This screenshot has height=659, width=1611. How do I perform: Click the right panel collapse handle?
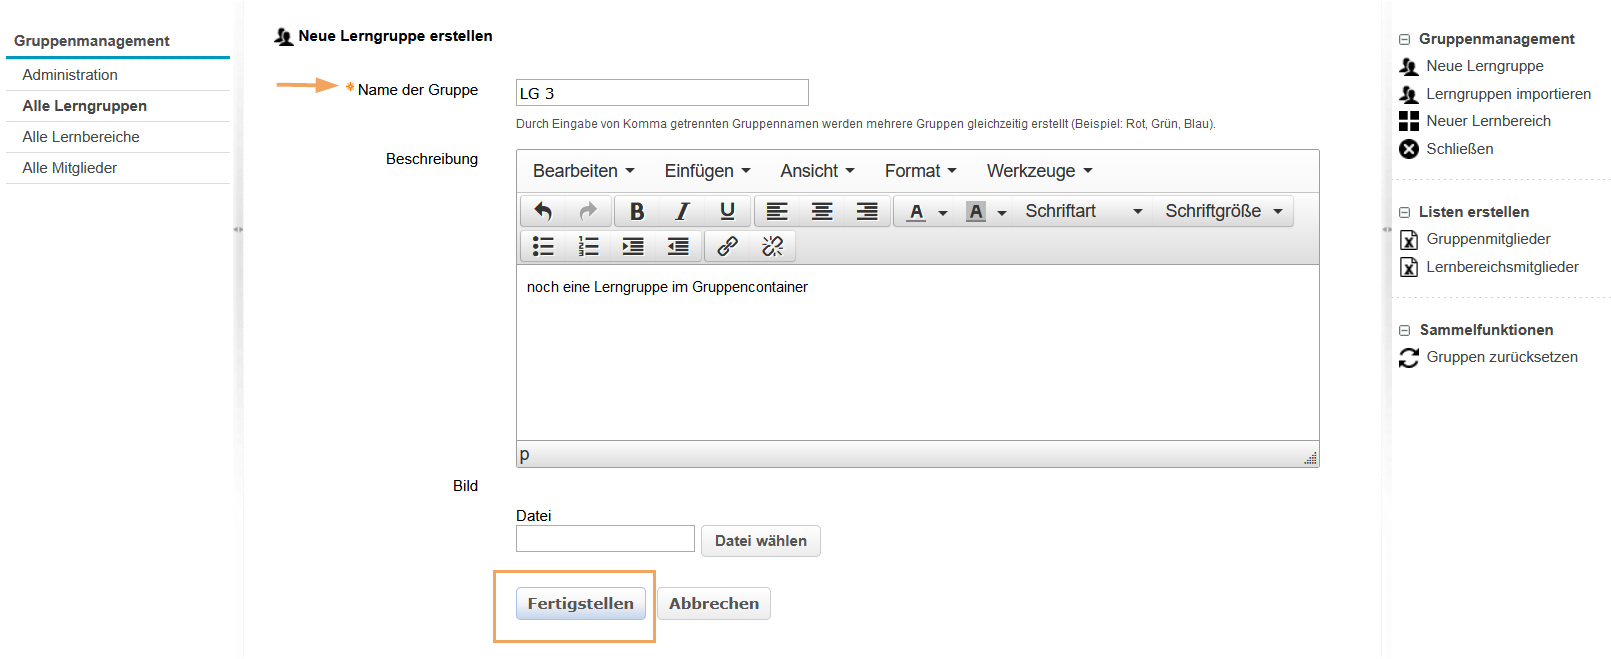1387,230
